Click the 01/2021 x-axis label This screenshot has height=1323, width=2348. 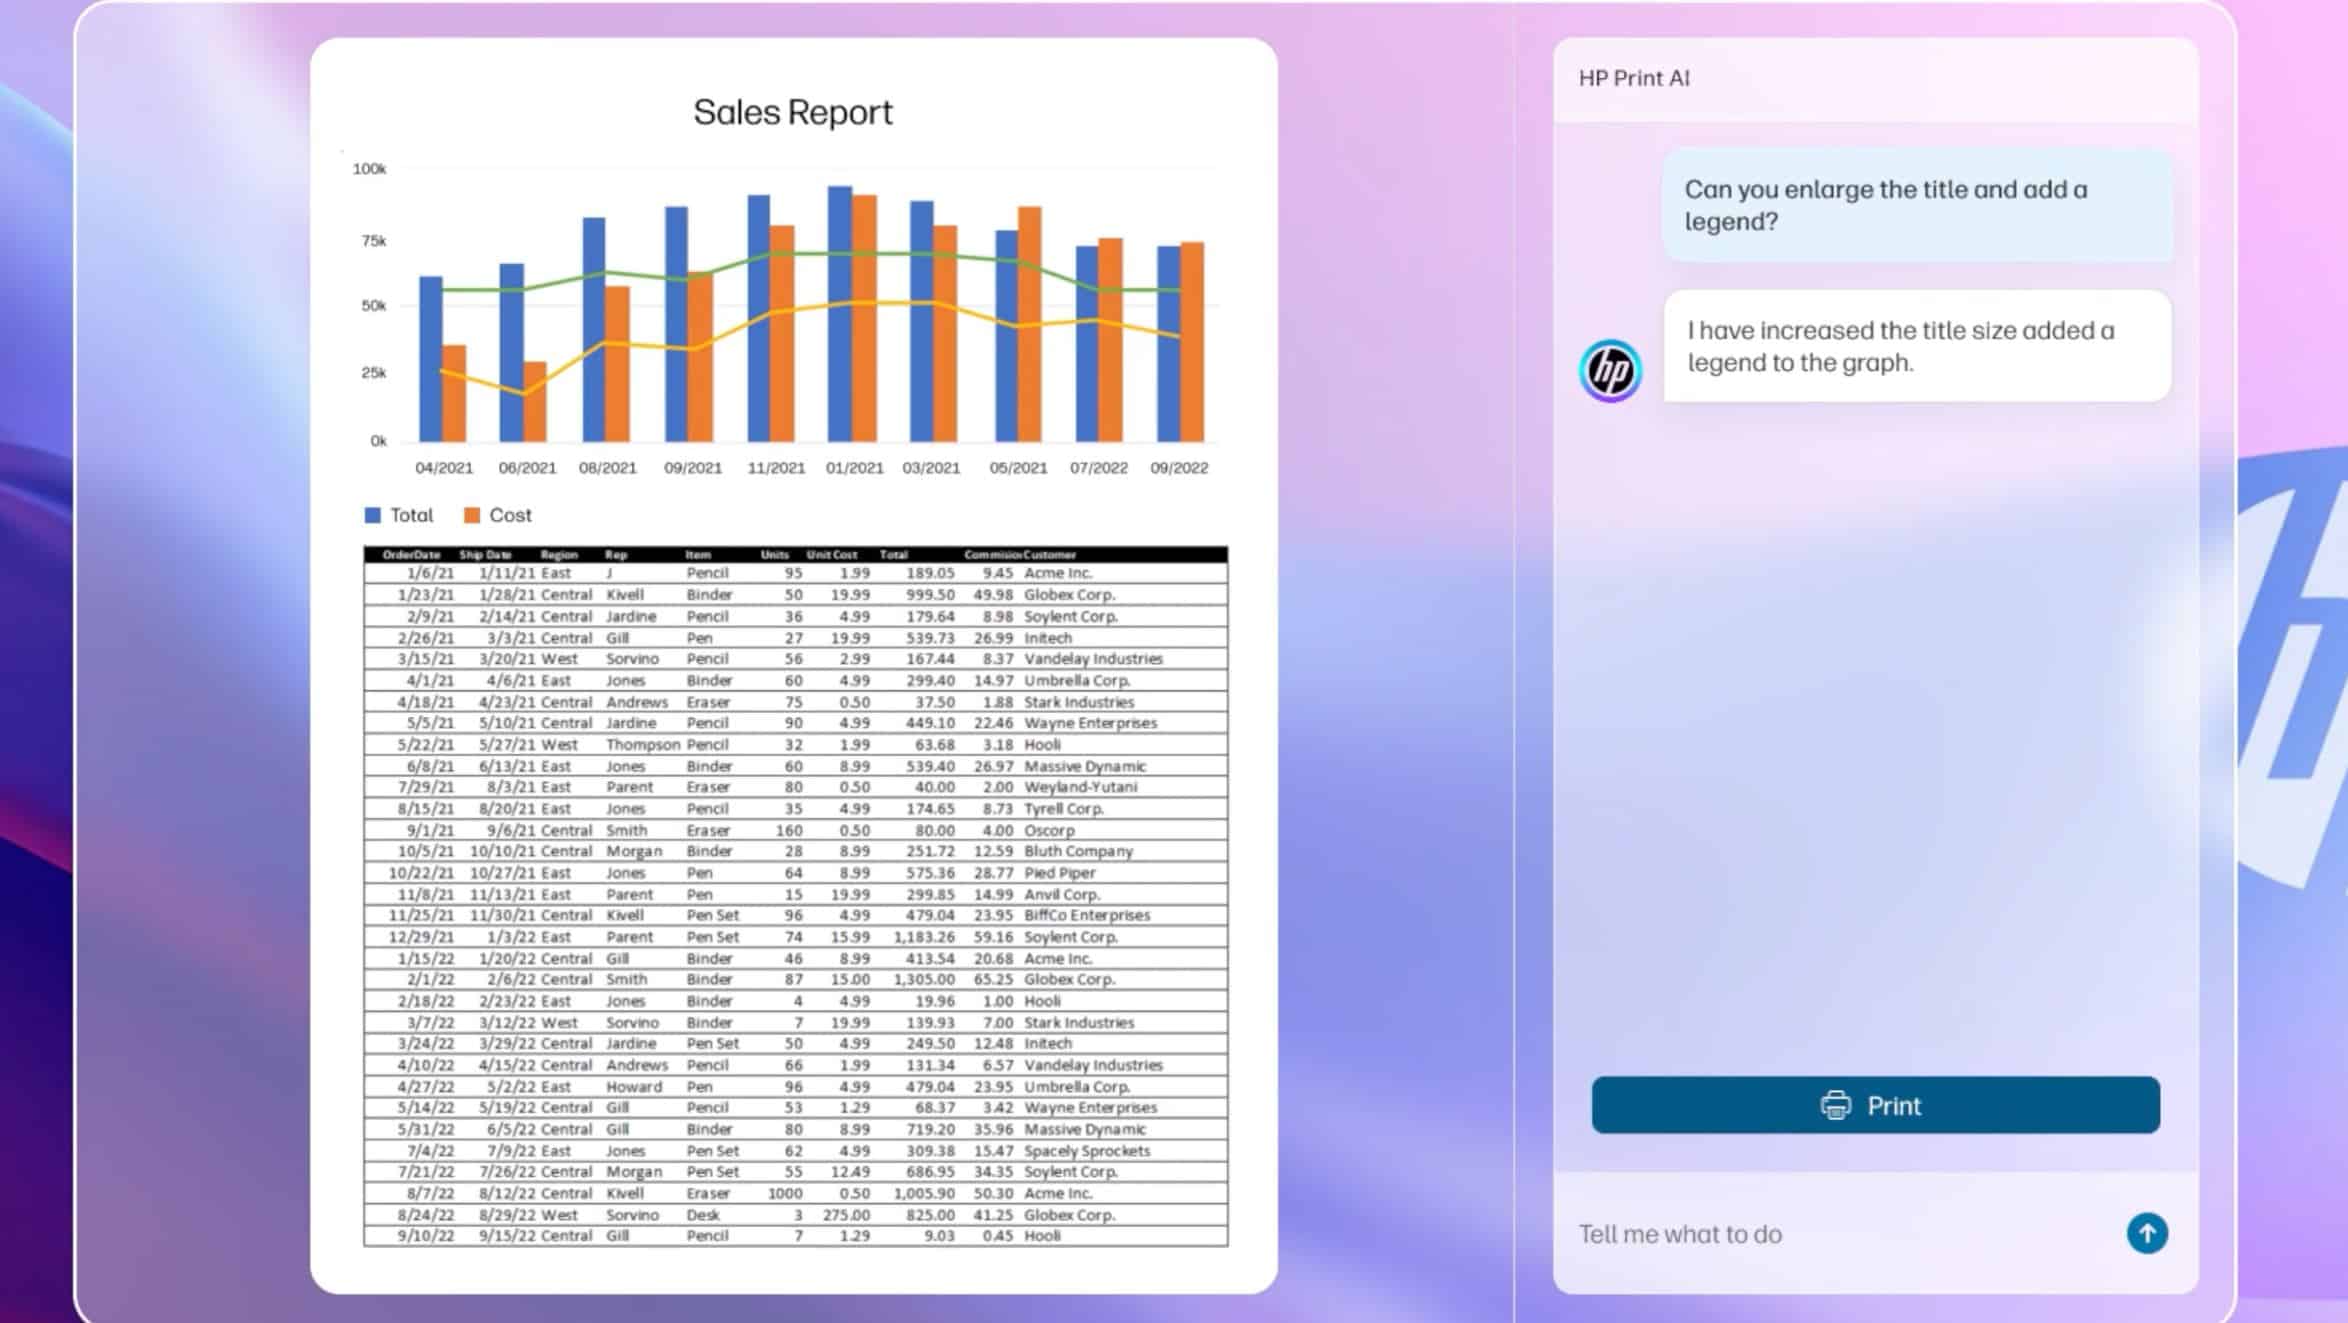(x=854, y=468)
